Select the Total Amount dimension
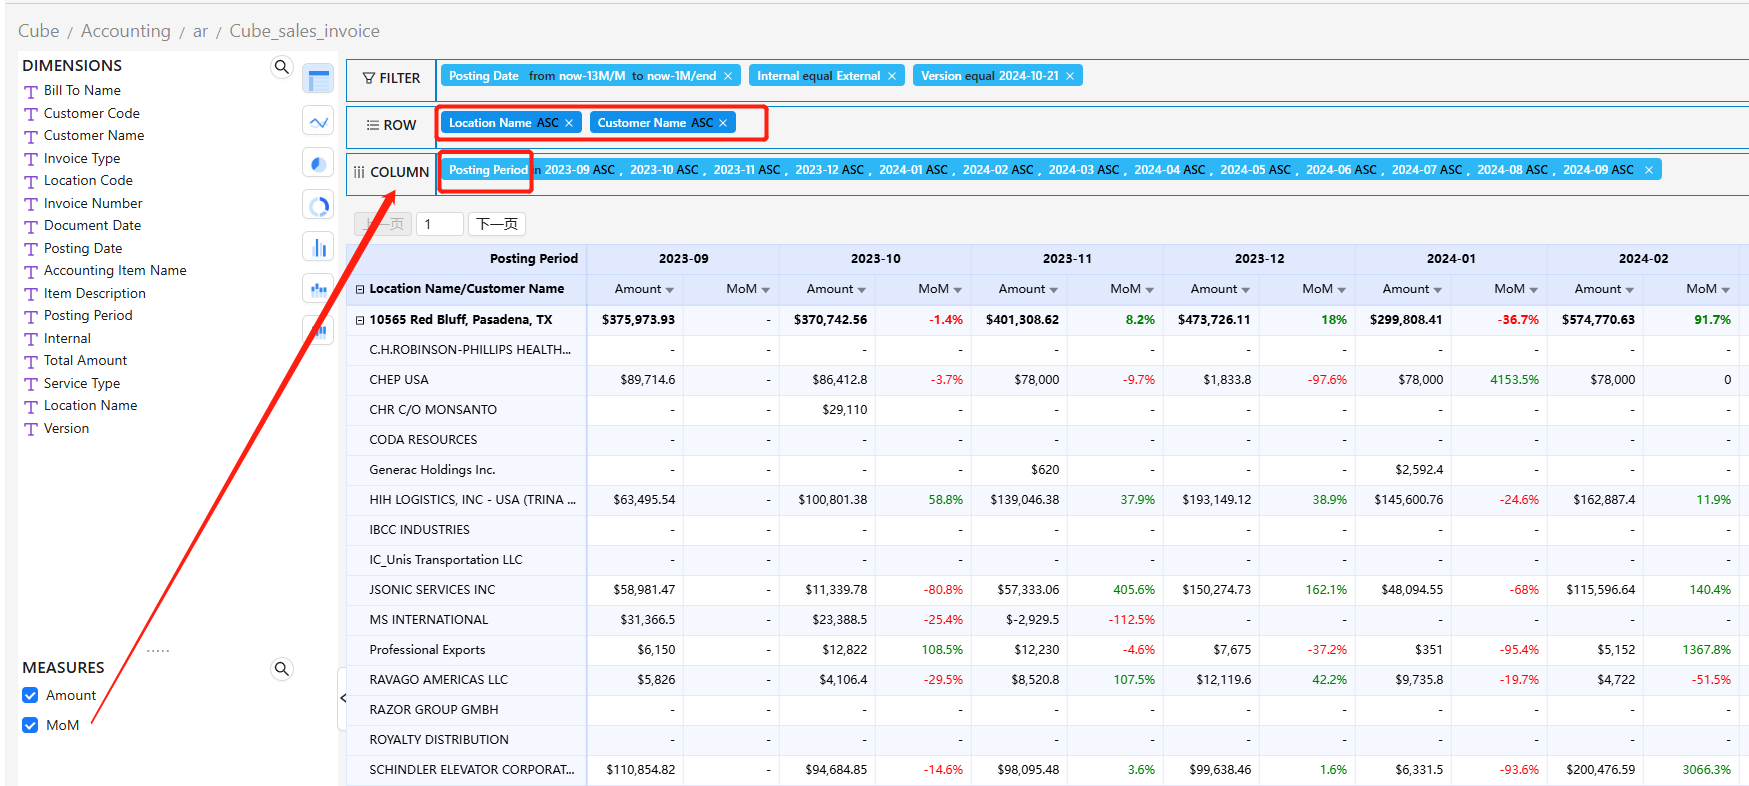 (x=85, y=361)
